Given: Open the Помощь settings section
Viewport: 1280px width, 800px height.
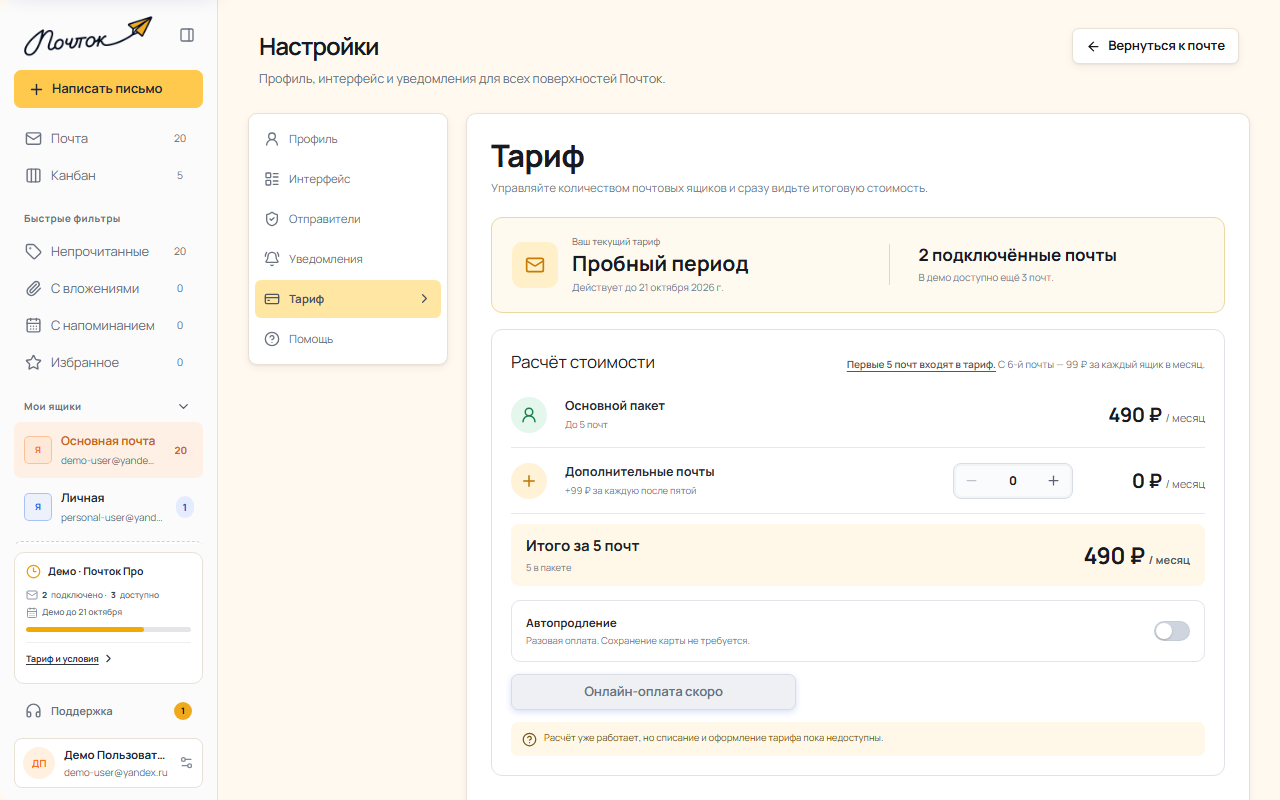Looking at the screenshot, I should click(348, 339).
